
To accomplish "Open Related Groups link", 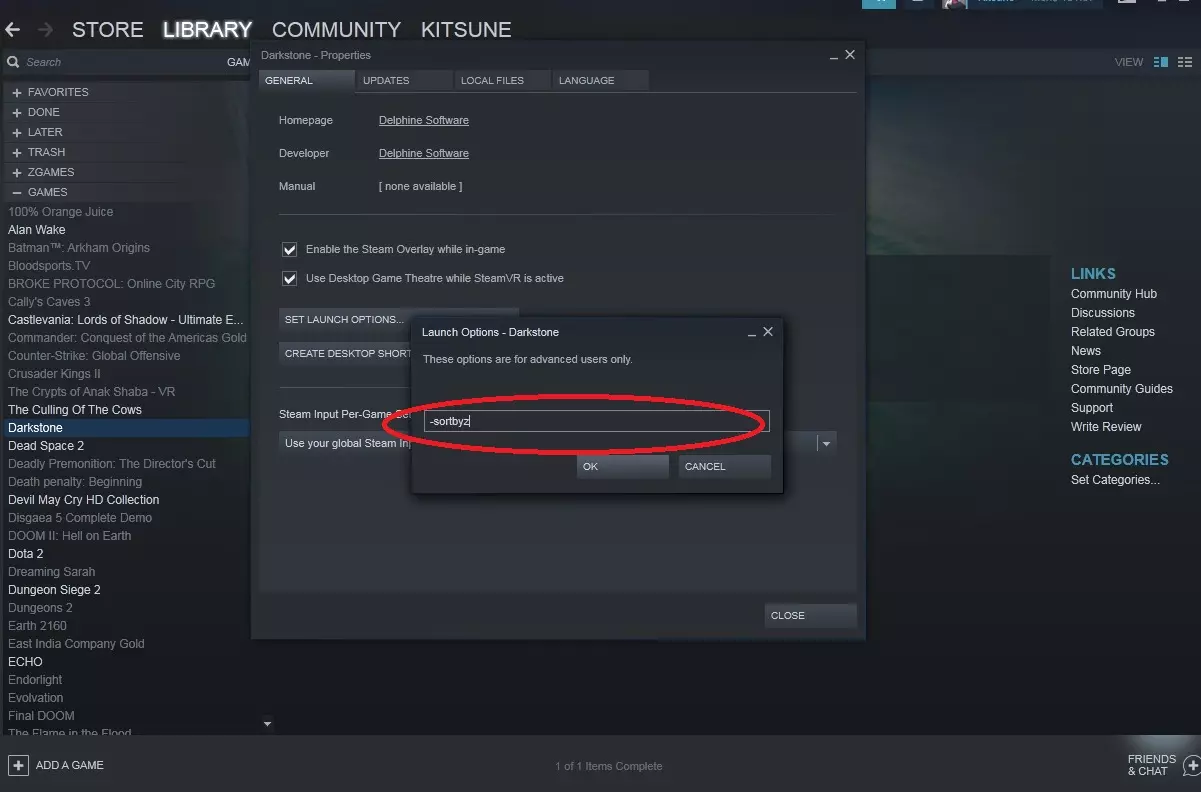I will click(x=1113, y=332).
